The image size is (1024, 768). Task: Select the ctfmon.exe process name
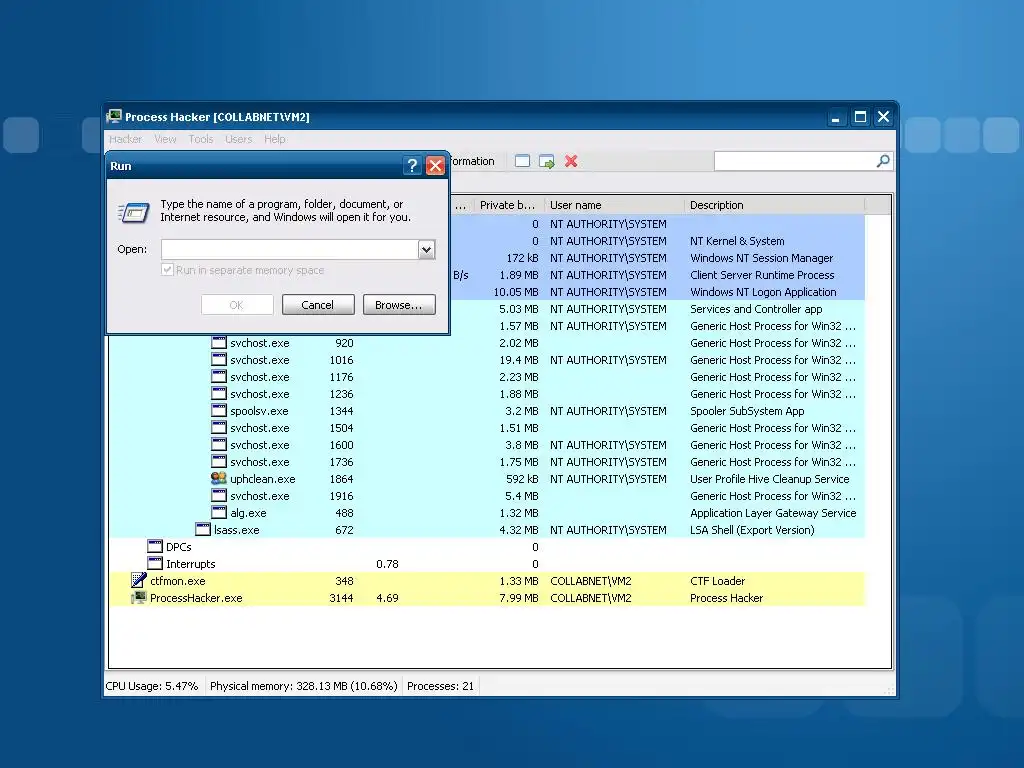coord(178,581)
